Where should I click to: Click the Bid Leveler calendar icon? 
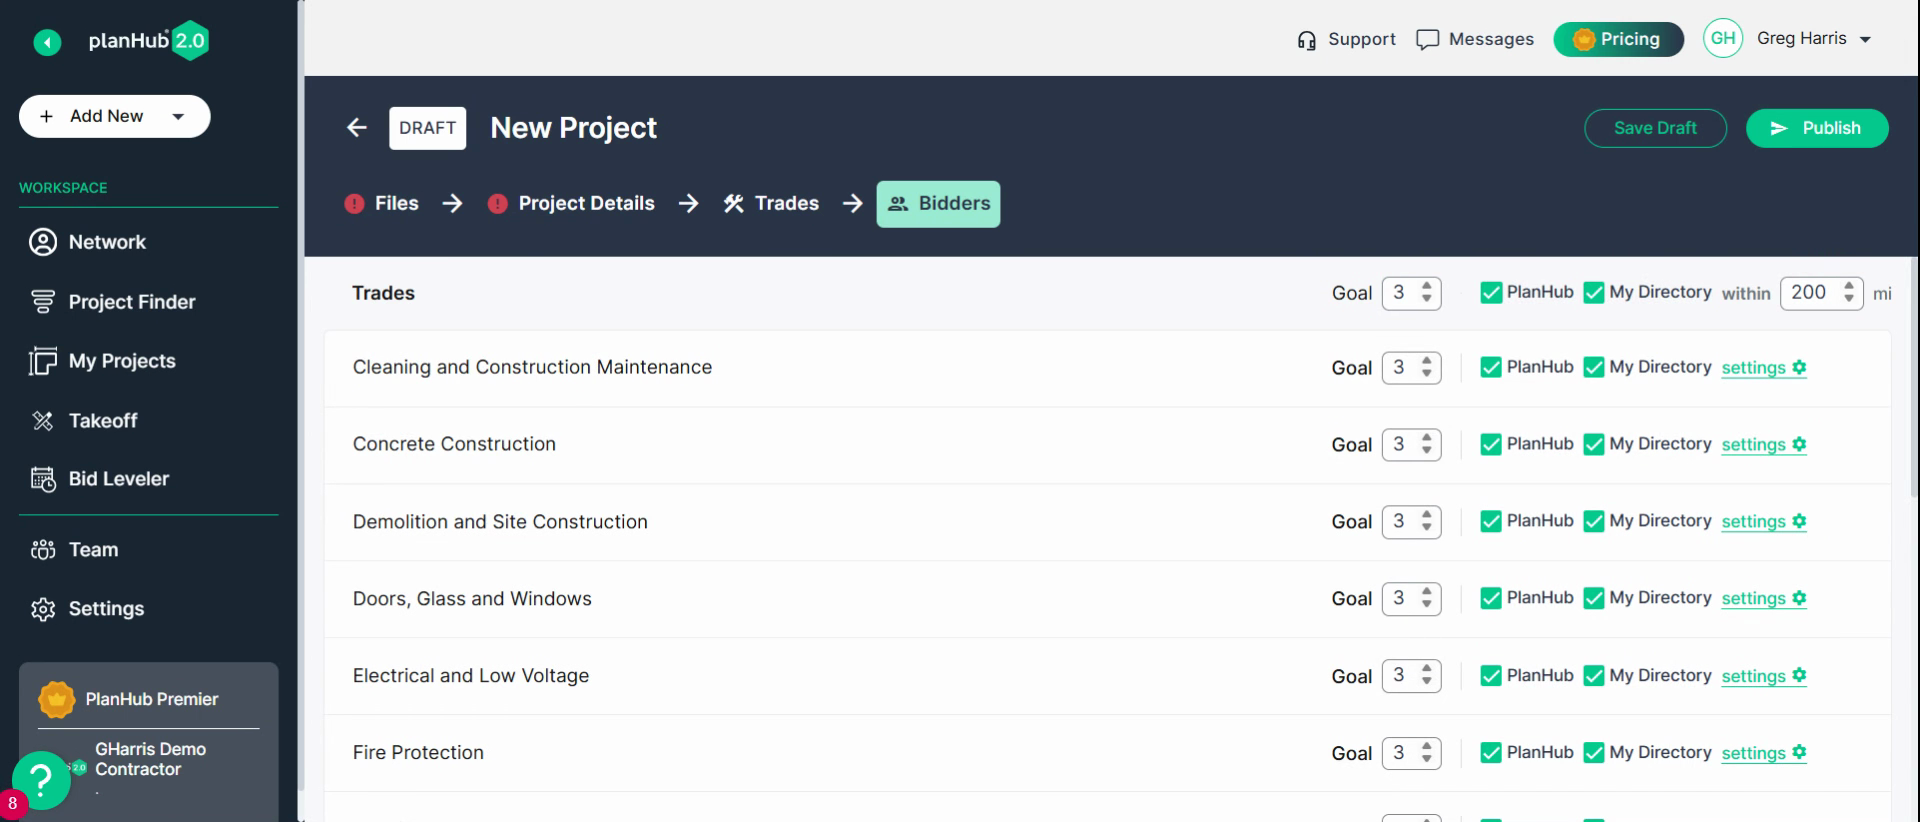43,479
